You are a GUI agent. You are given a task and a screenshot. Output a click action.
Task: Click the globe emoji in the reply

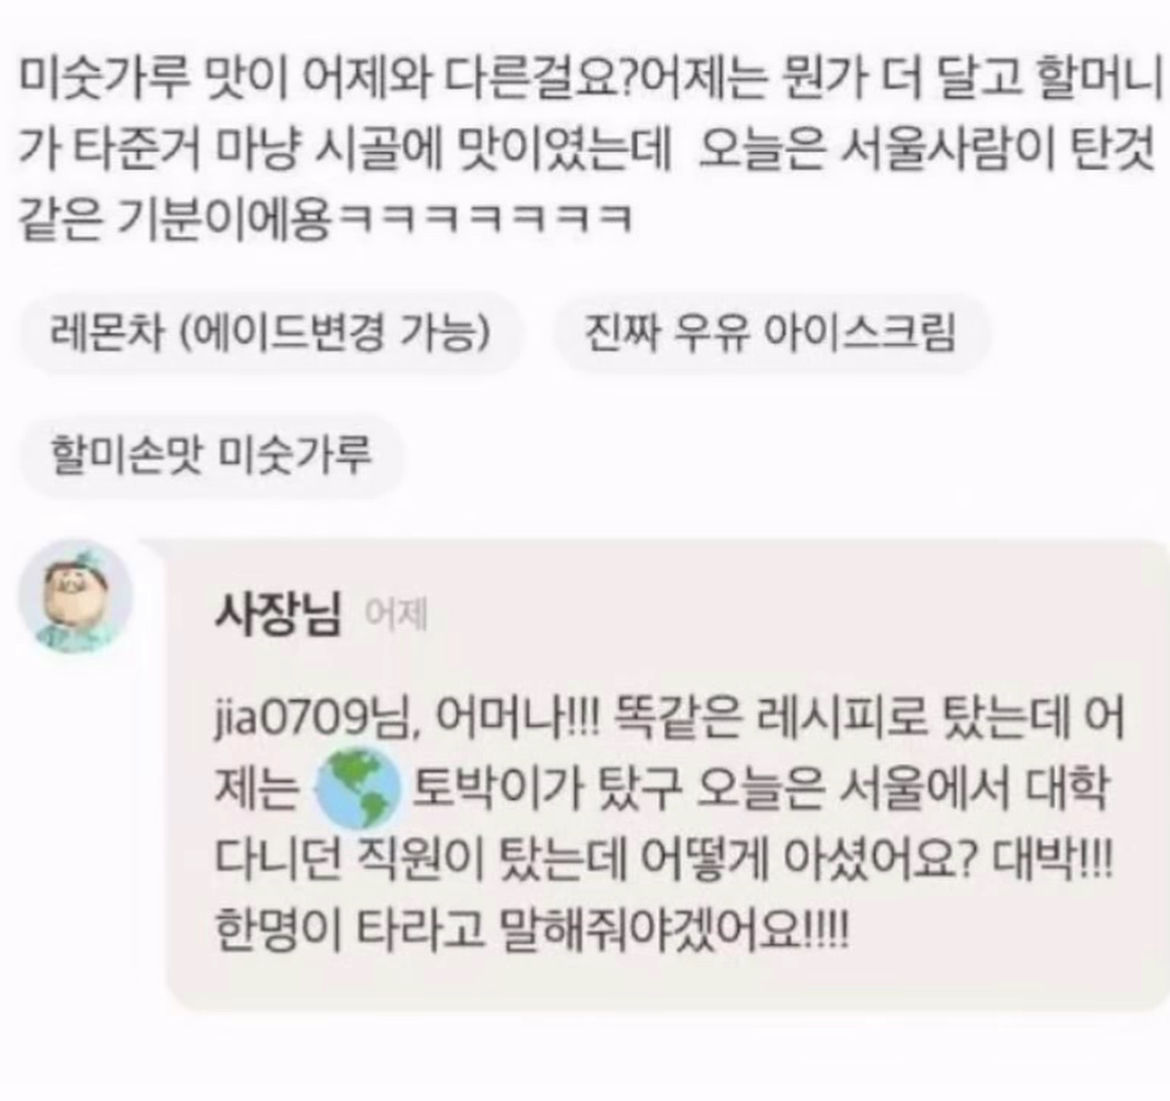click(x=359, y=787)
